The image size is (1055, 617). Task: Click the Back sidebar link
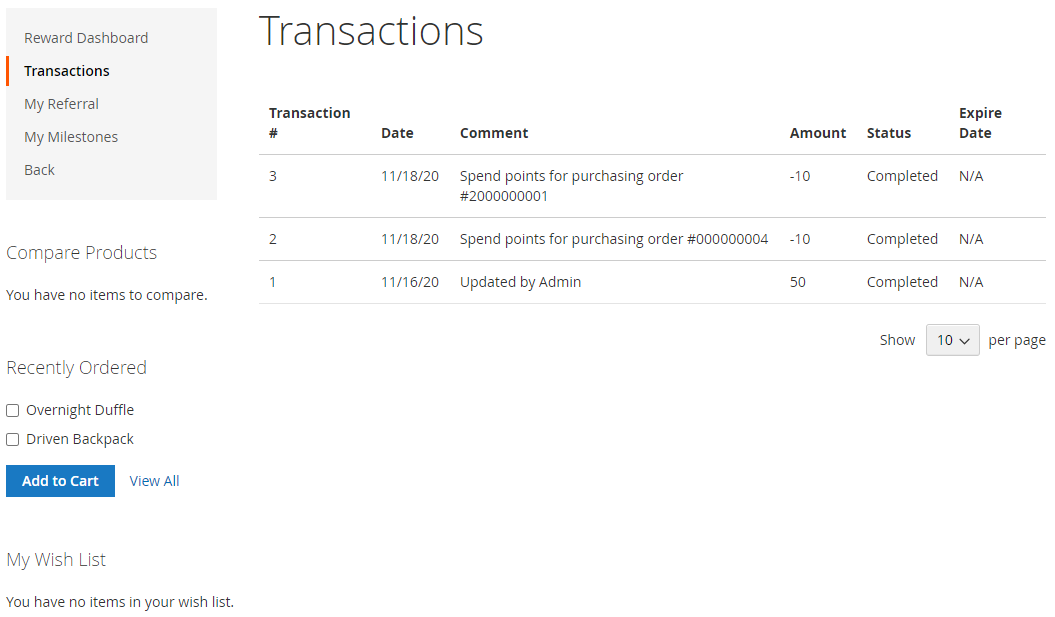[x=39, y=170]
